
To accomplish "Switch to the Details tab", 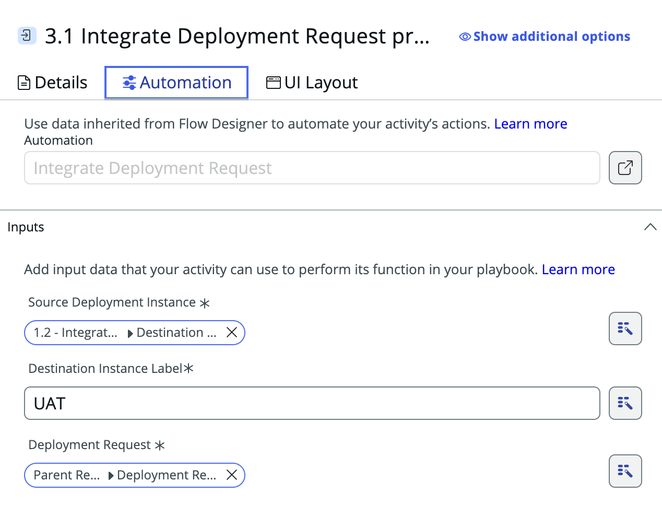I will tap(52, 83).
